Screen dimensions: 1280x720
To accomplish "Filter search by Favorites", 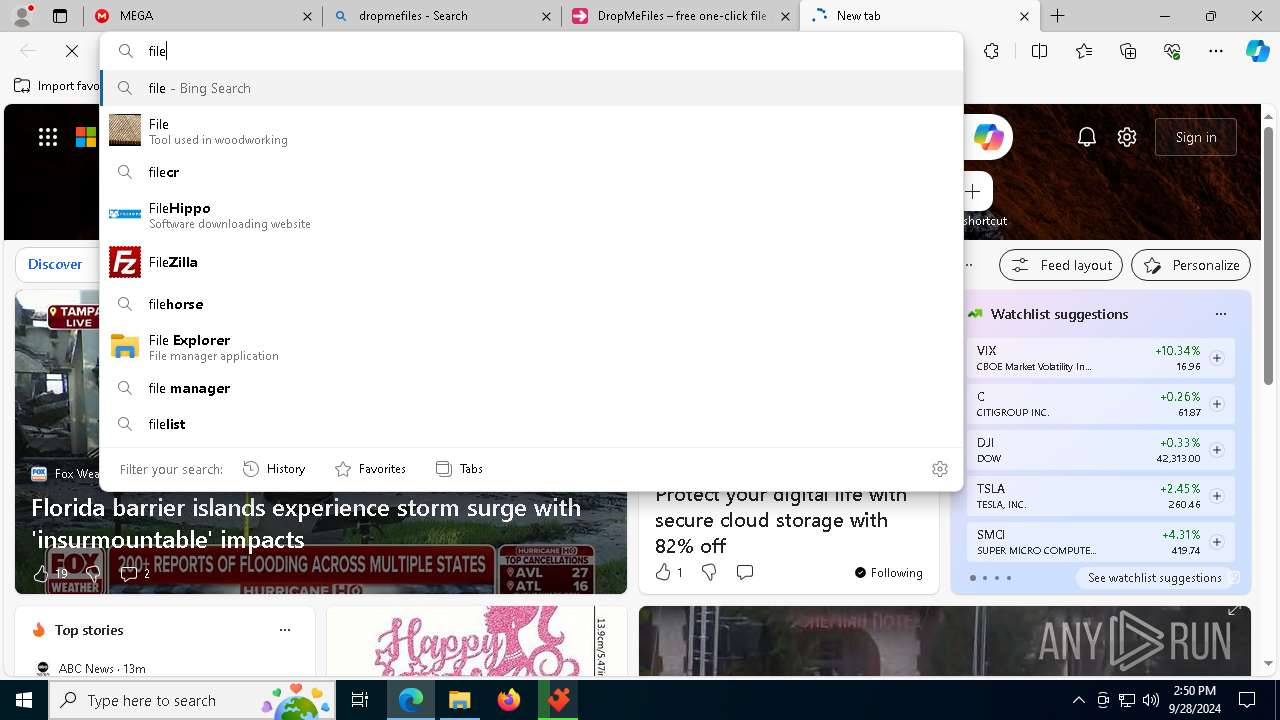I will pyautogui.click(x=370, y=468).
